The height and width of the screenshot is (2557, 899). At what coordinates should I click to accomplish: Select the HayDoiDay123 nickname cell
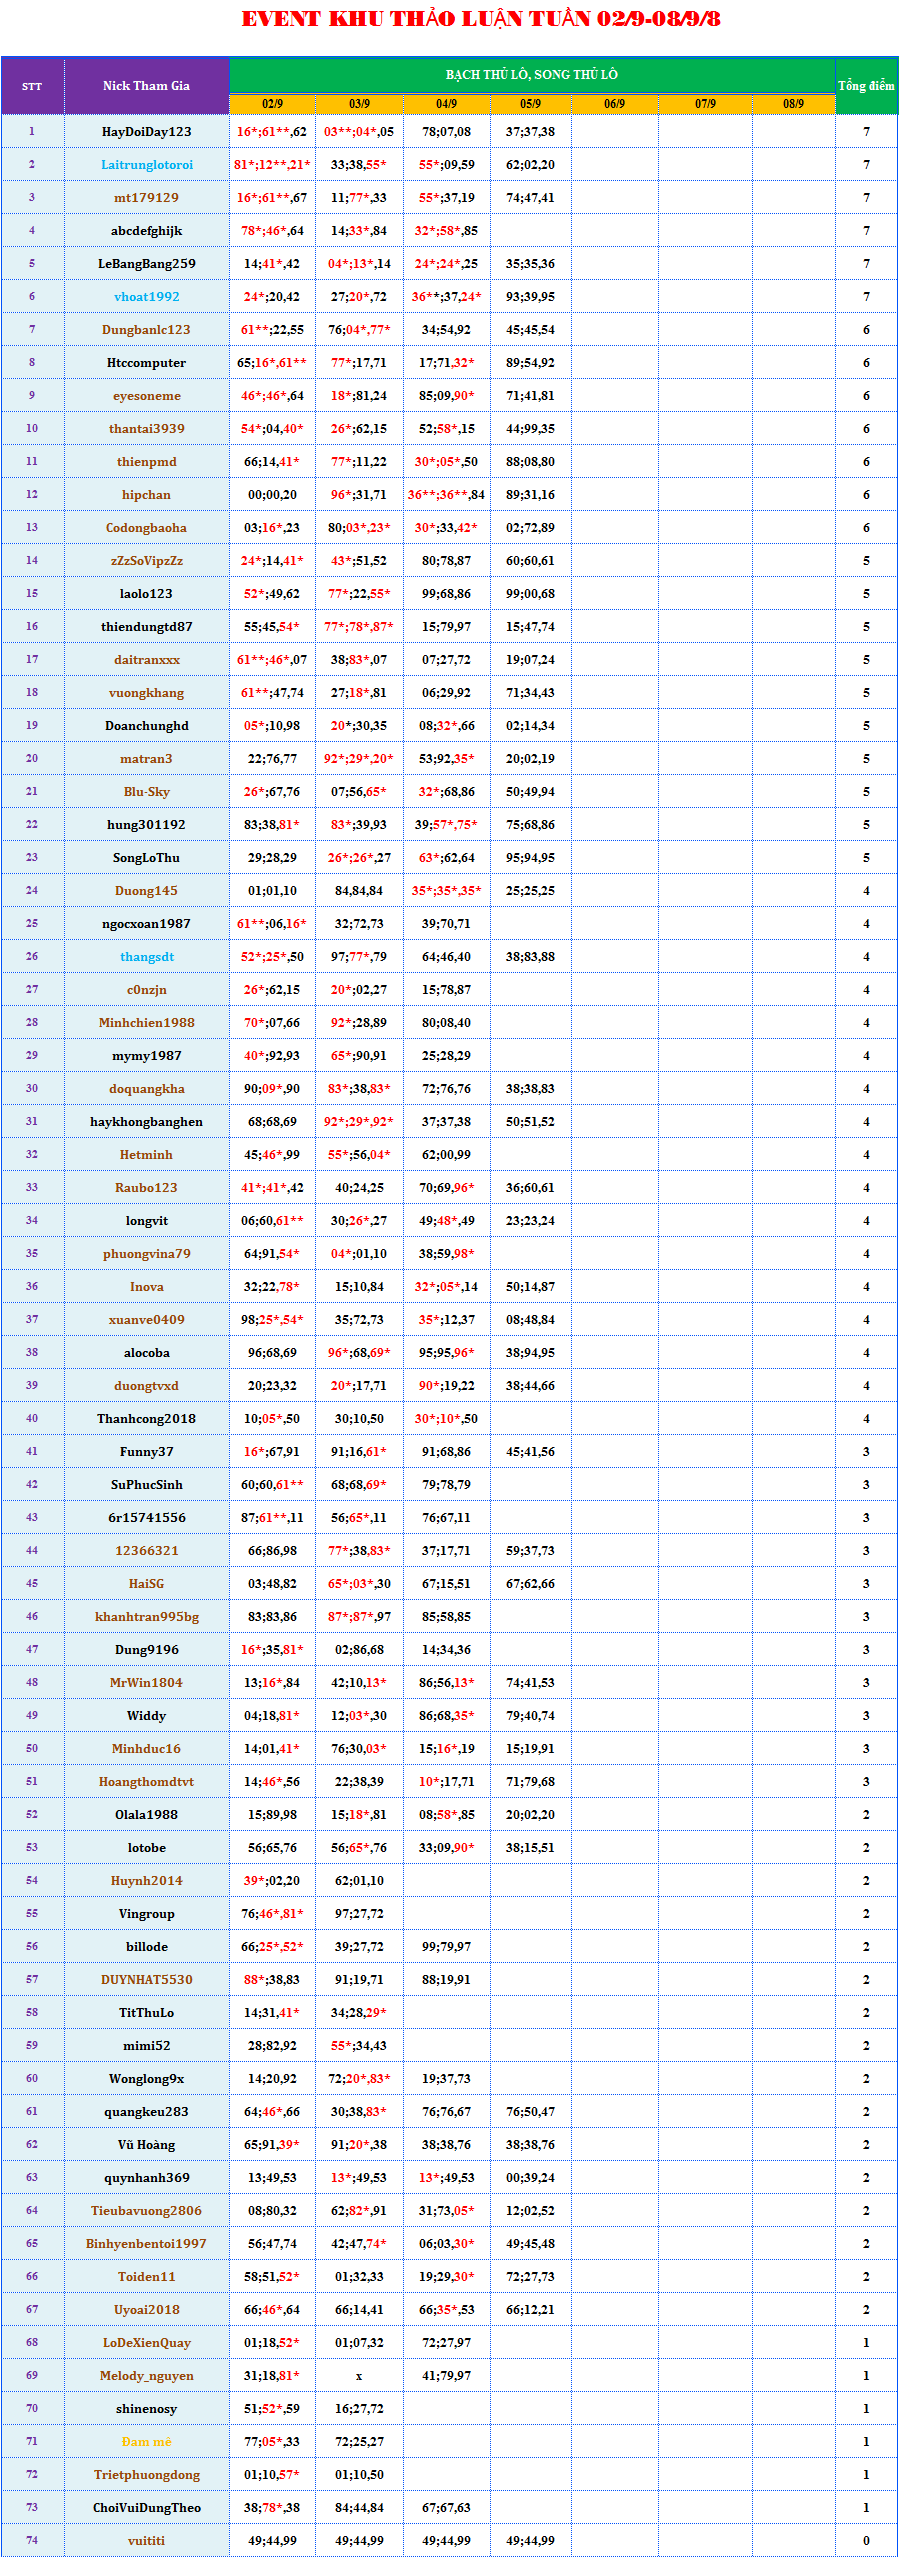click(147, 132)
